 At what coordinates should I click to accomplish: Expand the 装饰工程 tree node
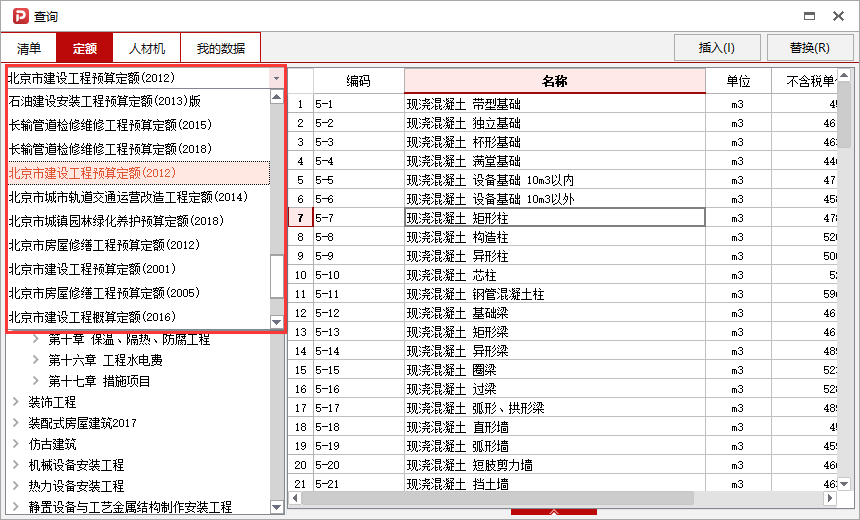tap(16, 402)
